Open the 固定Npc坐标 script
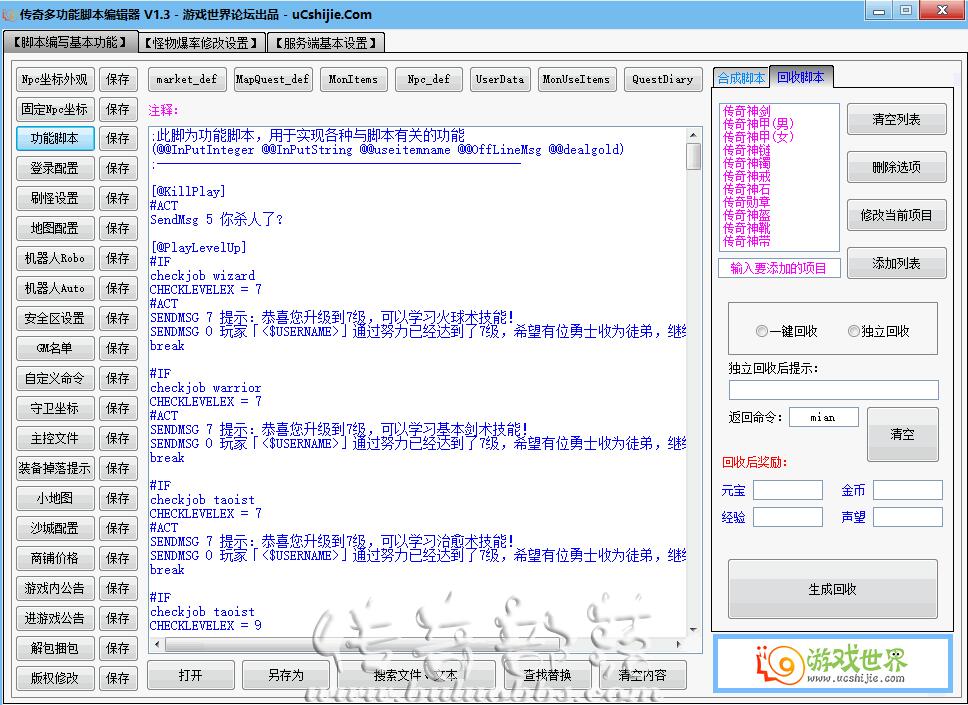This screenshot has height=705, width=968. (55, 109)
